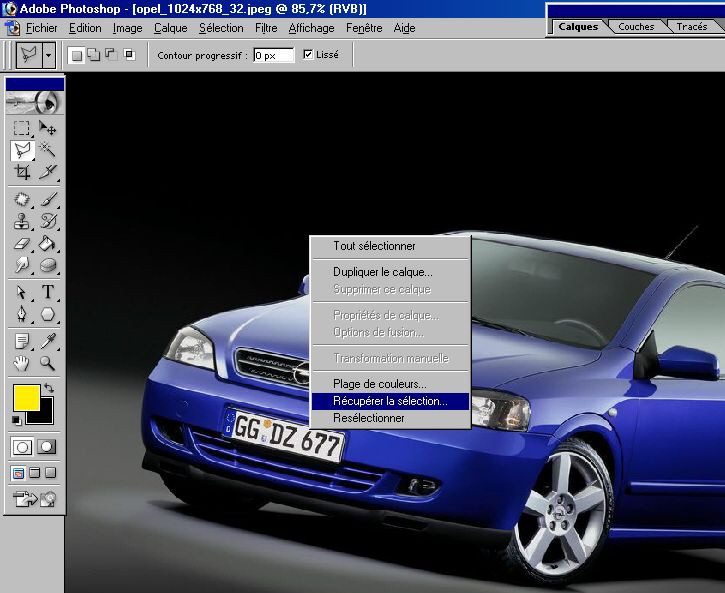Select the Sponge/Blur tool
725x593 pixels.
click(48, 265)
